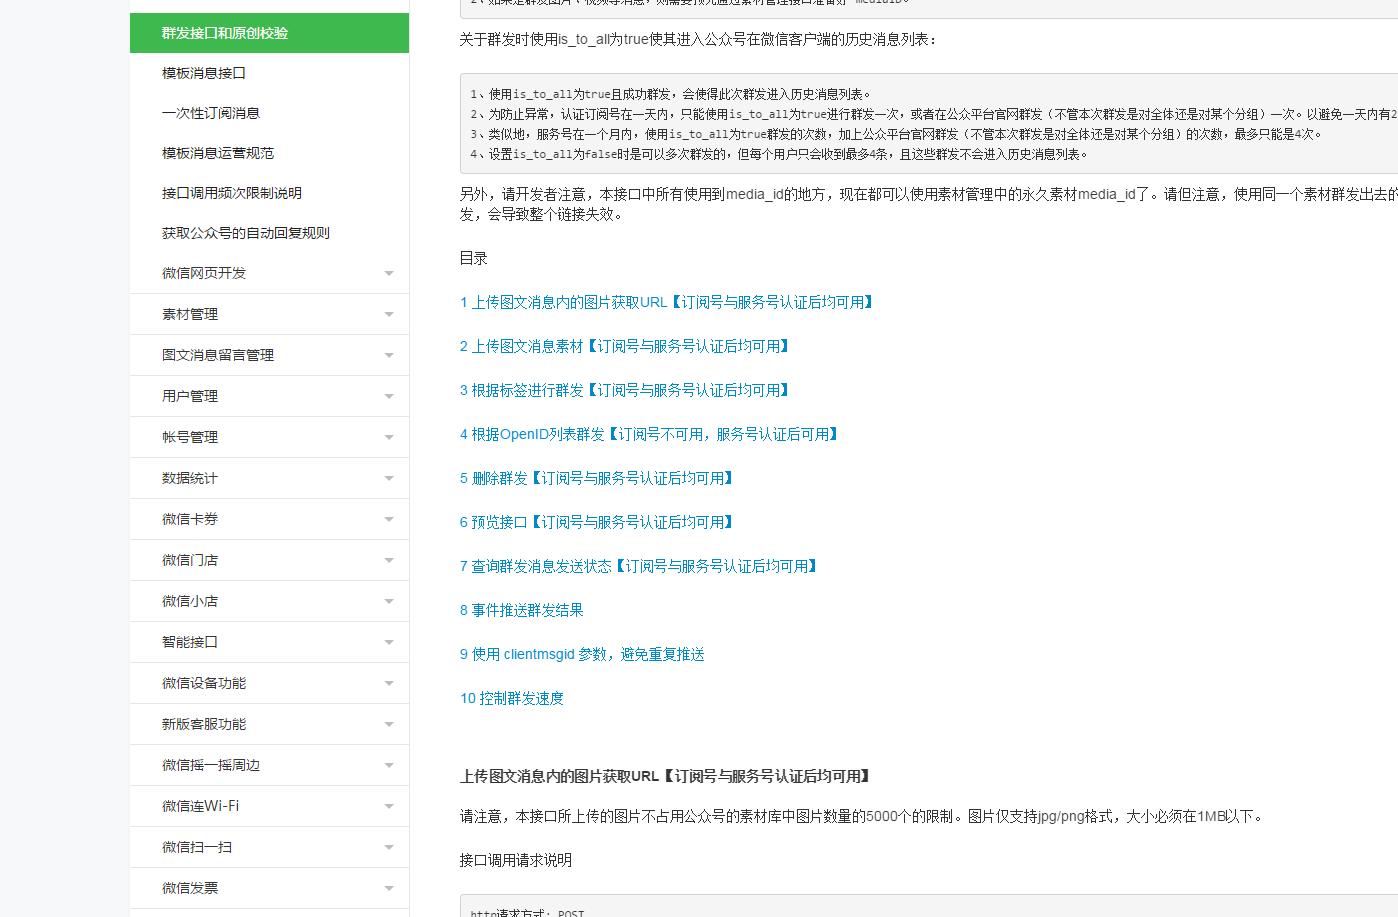Viewport: 1398px width, 917px height.
Task: Expand 微信发票 section arrow
Action: [389, 889]
